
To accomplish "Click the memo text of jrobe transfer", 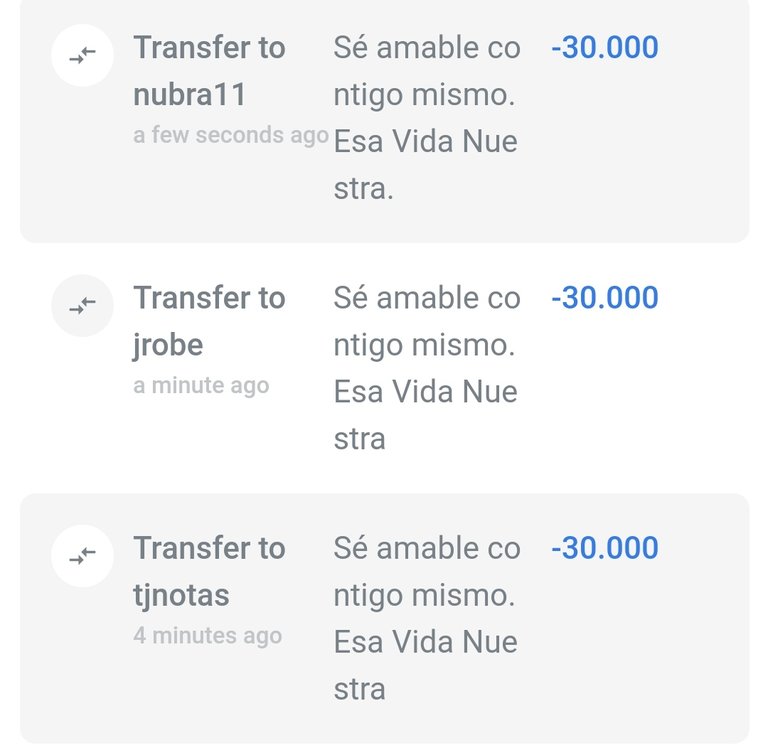I will coord(427,368).
